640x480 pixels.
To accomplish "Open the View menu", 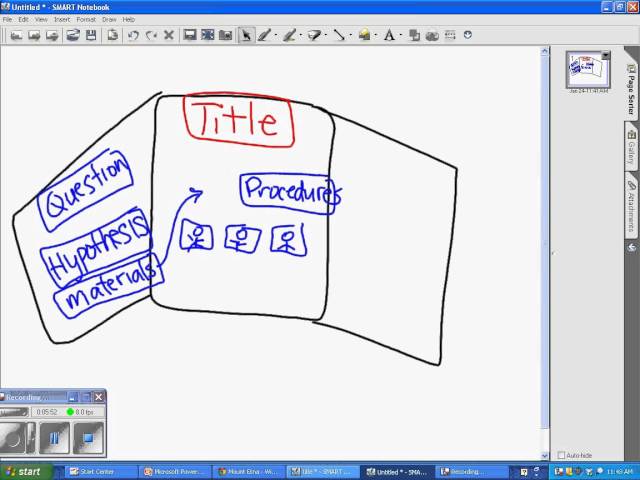I will (41, 19).
